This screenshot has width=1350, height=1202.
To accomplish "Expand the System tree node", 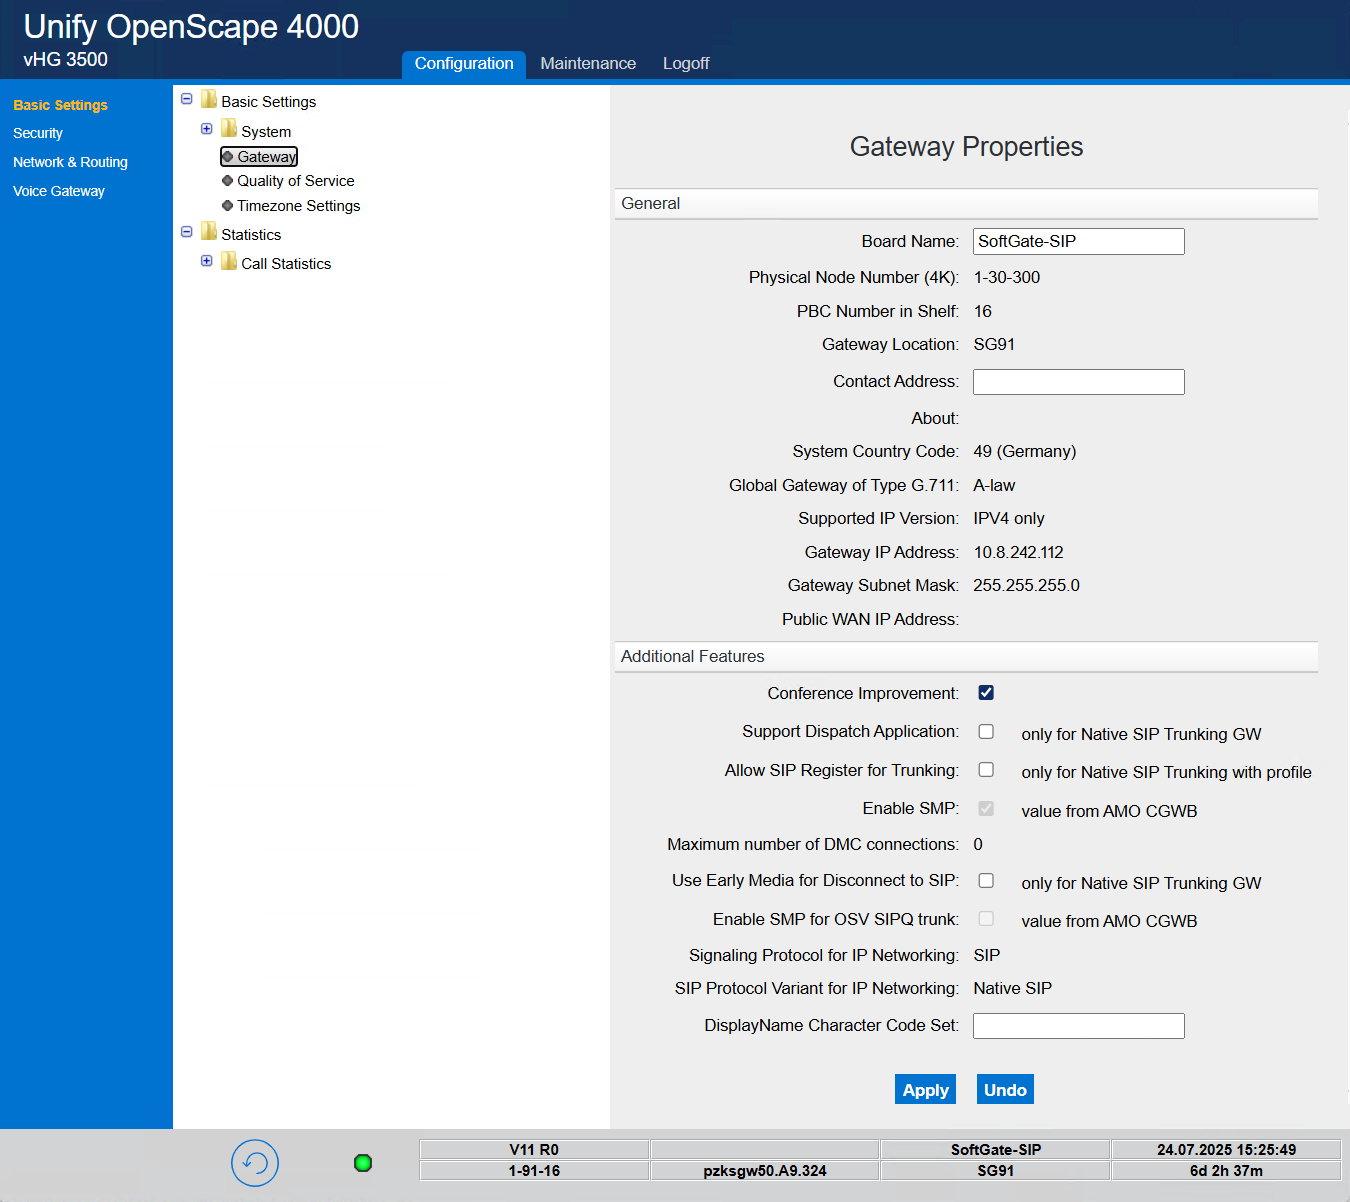I will tap(207, 129).
